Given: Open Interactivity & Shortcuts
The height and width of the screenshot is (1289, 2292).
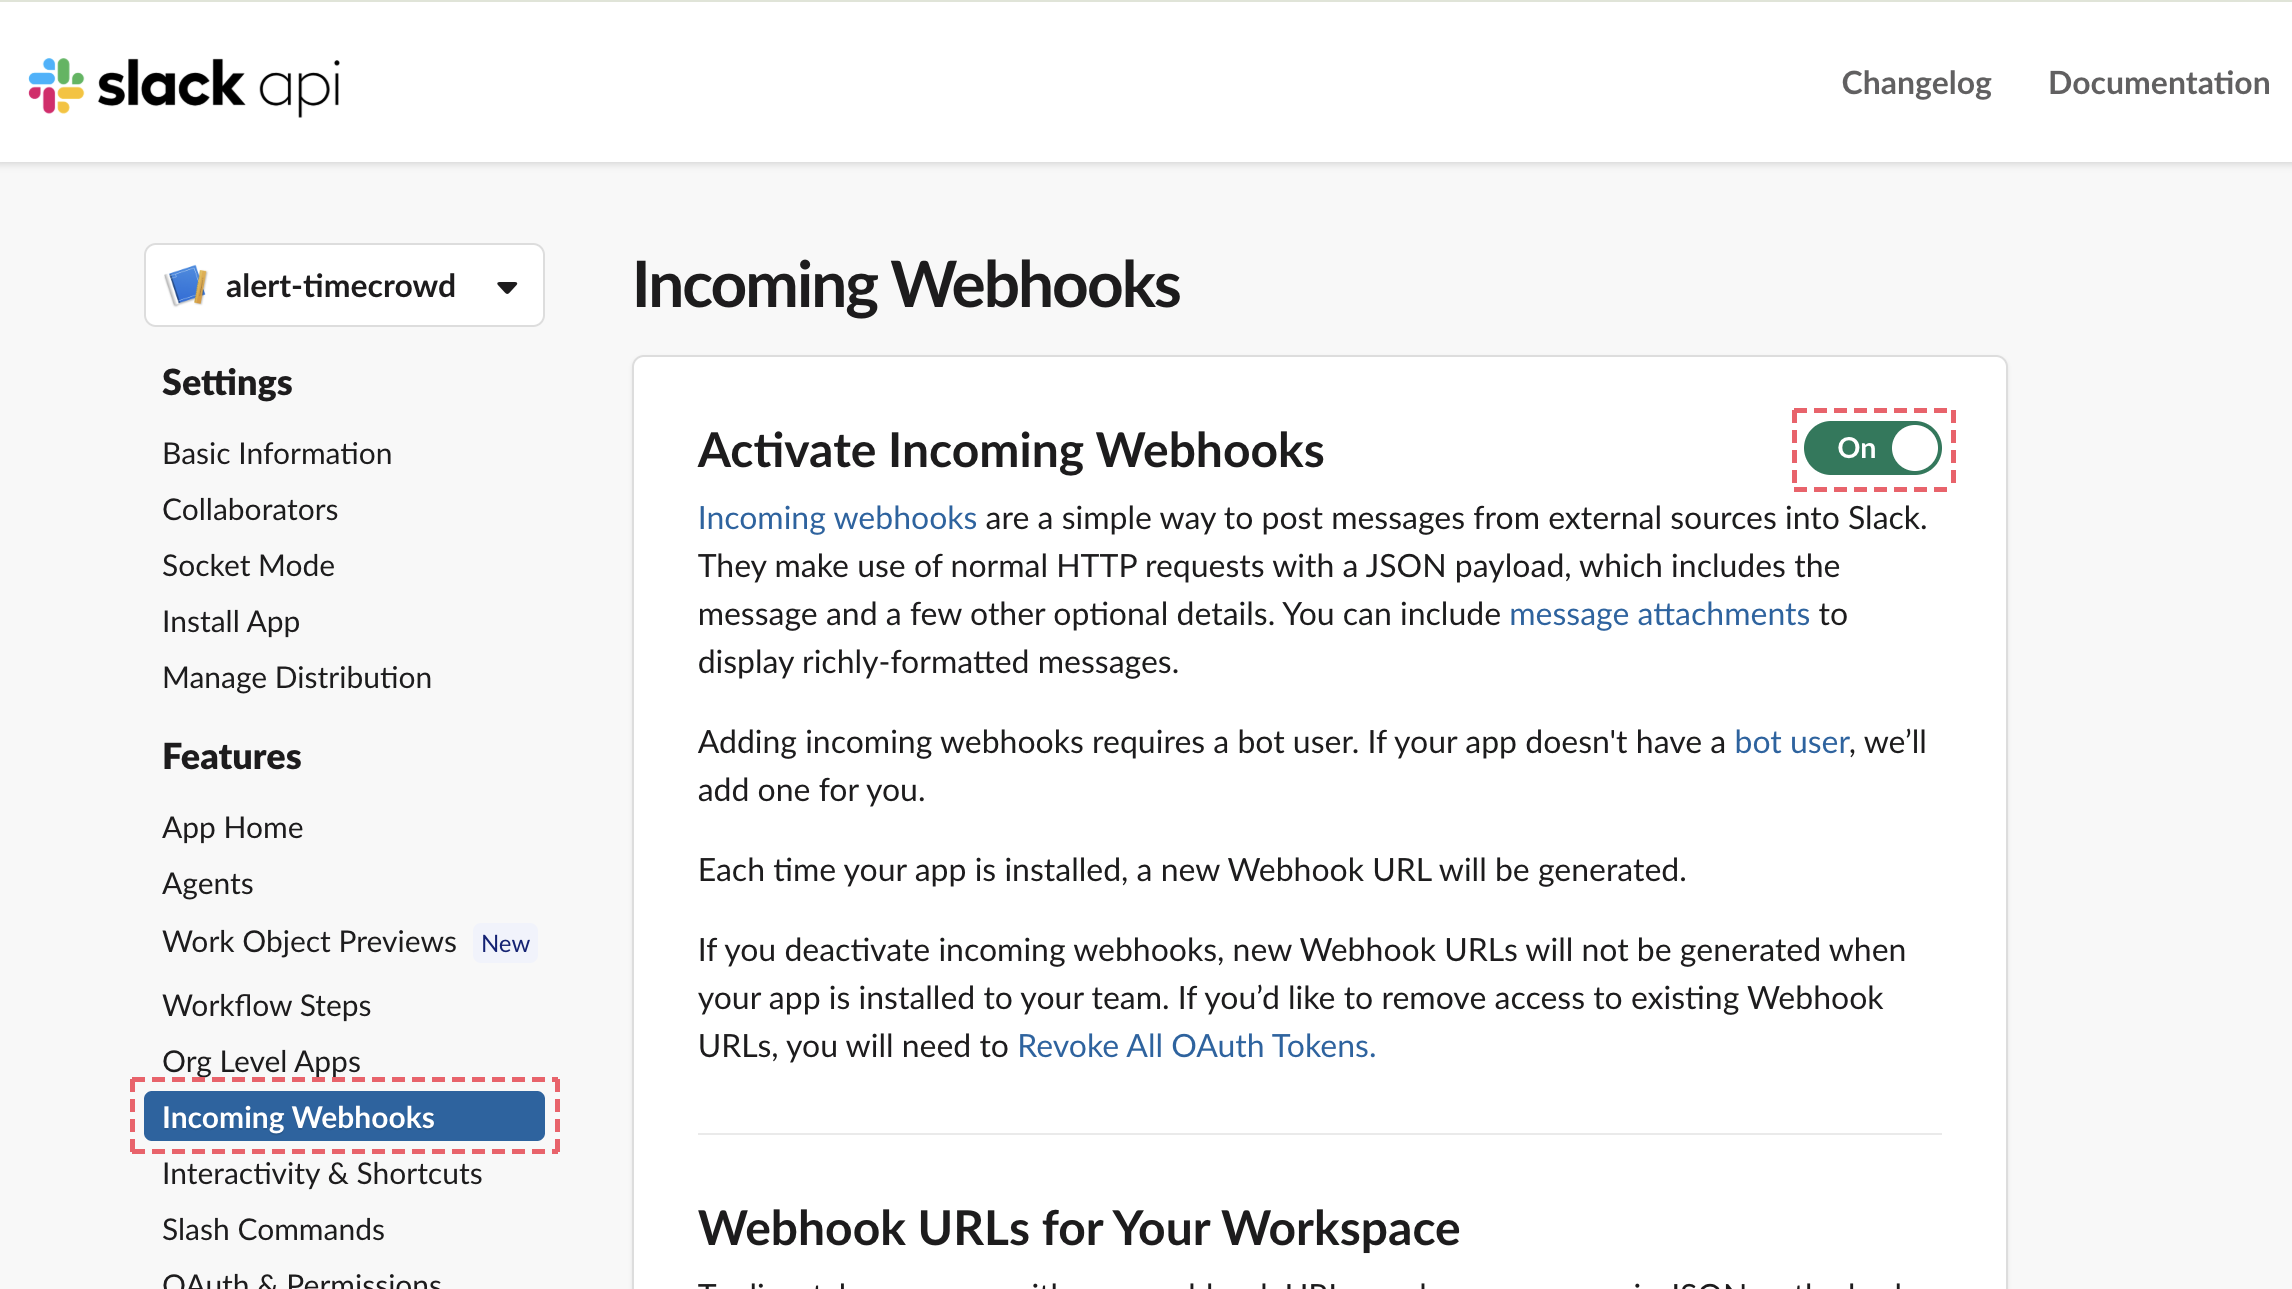Looking at the screenshot, I should (x=322, y=1174).
